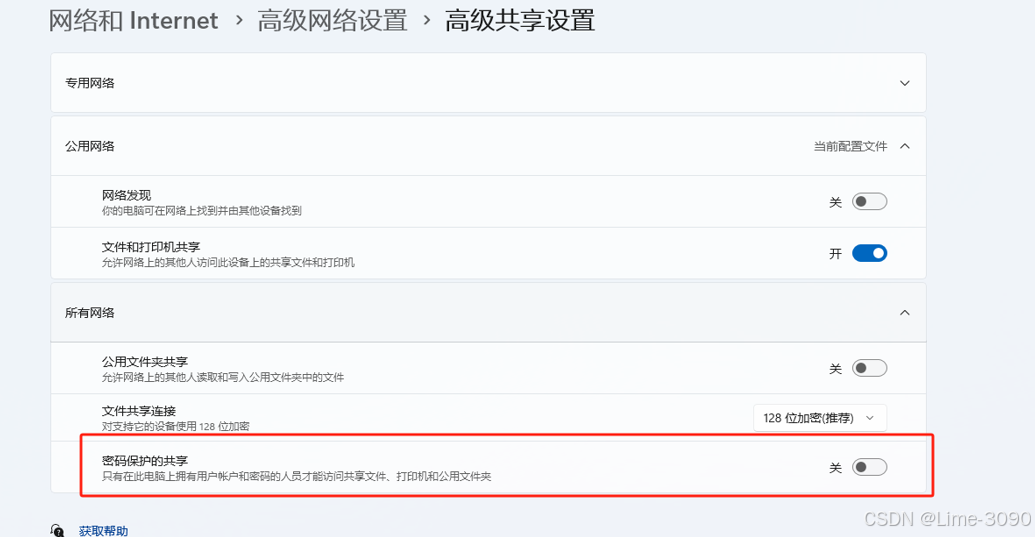Collapse the 所有网络 section chevron

[x=905, y=313]
